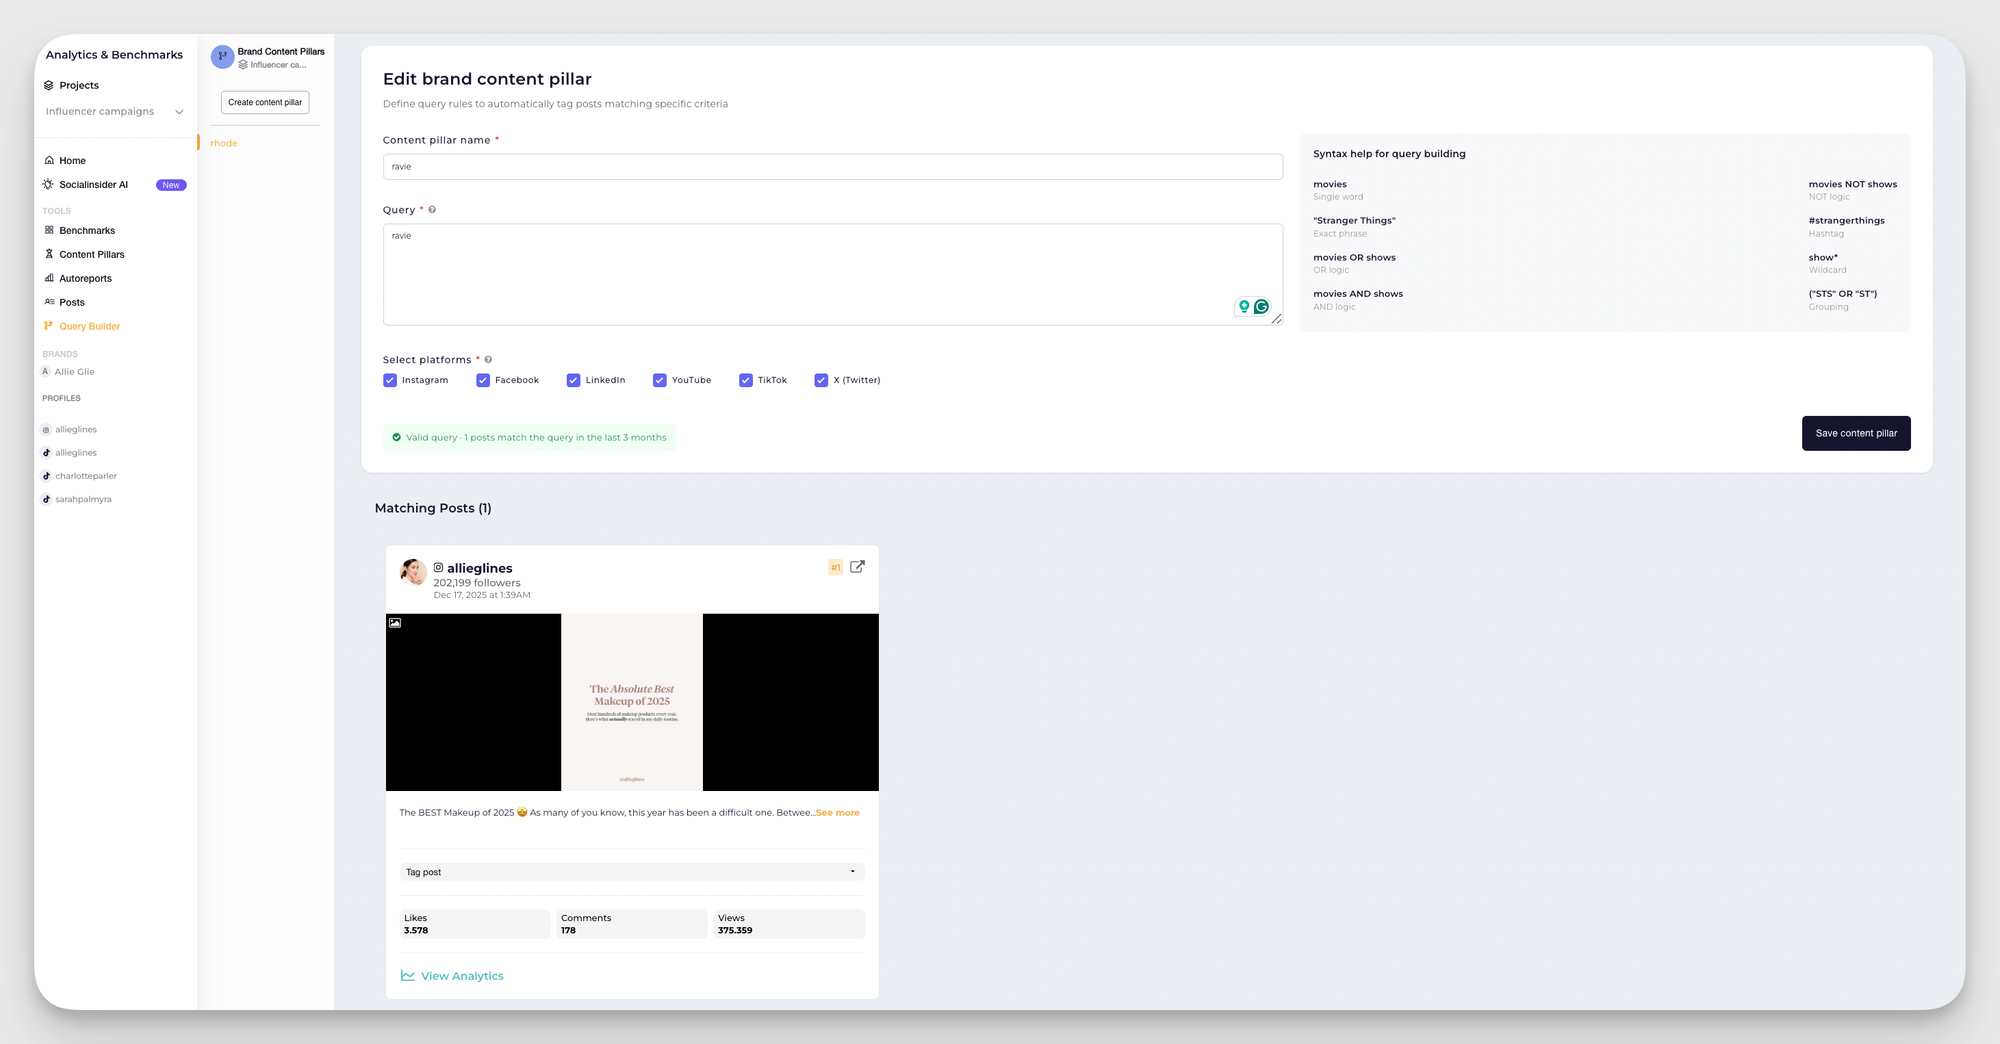Uncheck the Instagram platform checkbox
Viewport: 2000px width, 1044px height.
390,380
